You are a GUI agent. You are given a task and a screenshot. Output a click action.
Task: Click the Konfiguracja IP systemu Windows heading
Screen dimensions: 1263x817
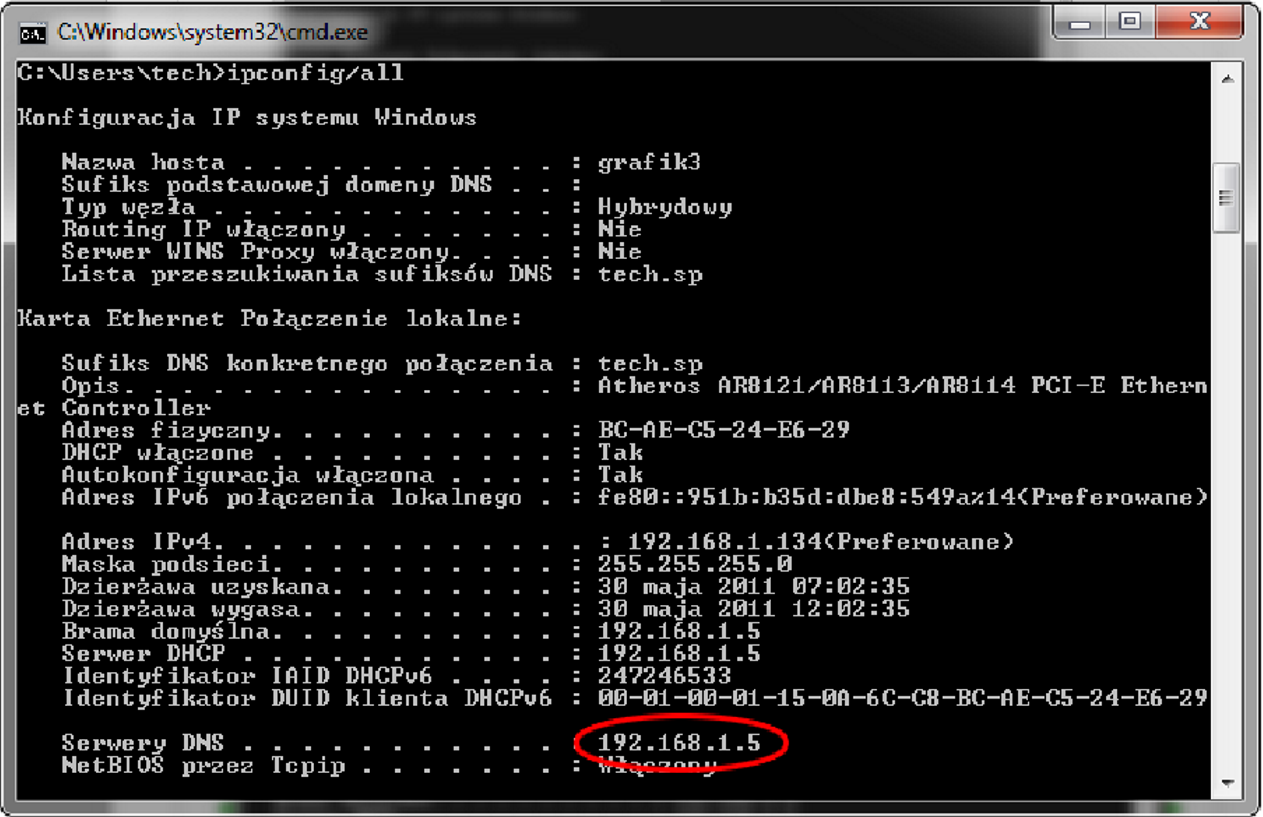pos(247,118)
